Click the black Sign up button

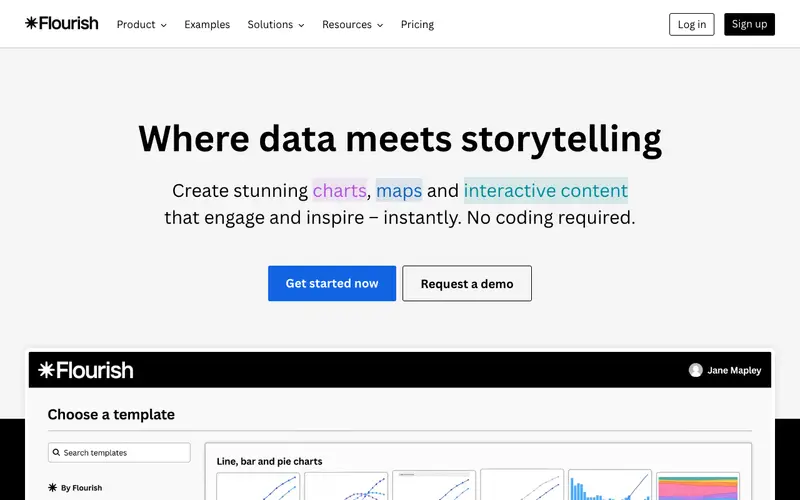749,24
